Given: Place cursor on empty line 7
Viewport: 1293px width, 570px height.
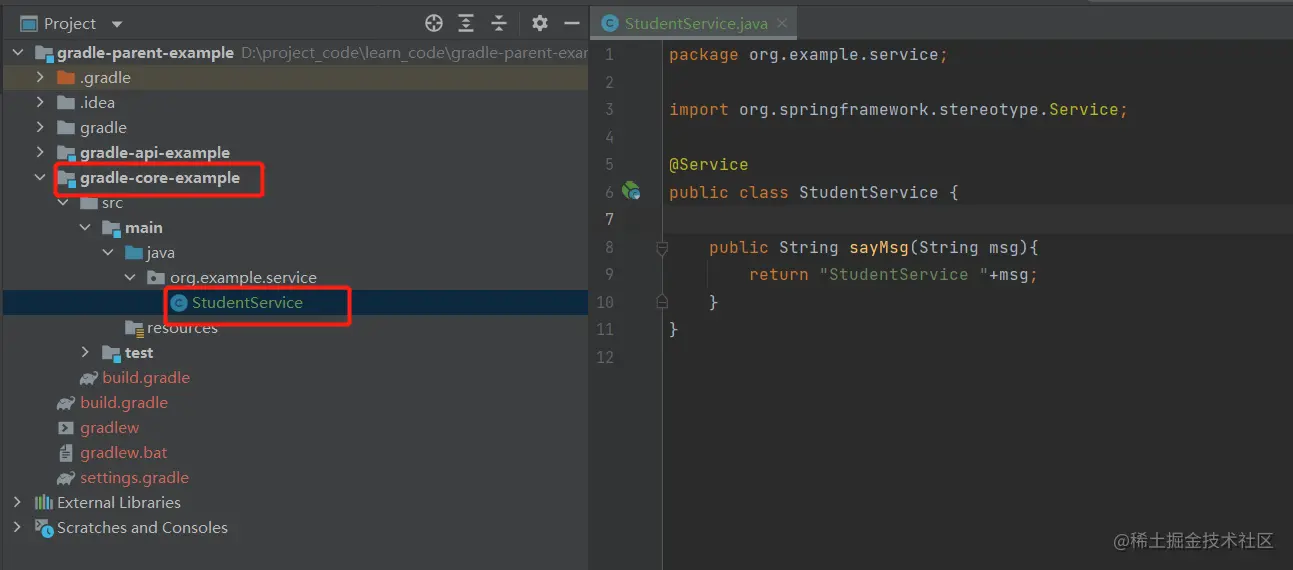Looking at the screenshot, I should (x=977, y=219).
